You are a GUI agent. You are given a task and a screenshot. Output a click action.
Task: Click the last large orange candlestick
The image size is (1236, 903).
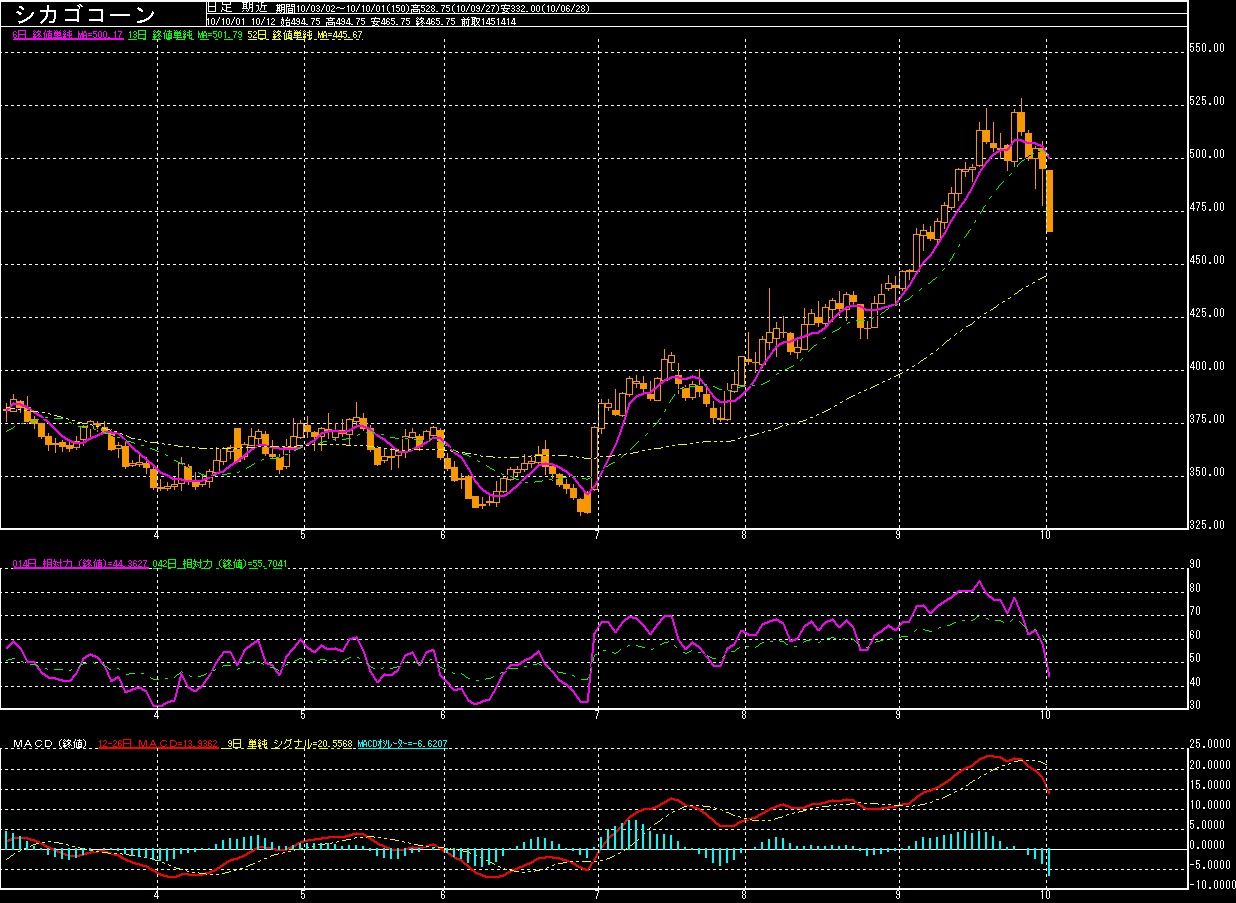click(1050, 201)
